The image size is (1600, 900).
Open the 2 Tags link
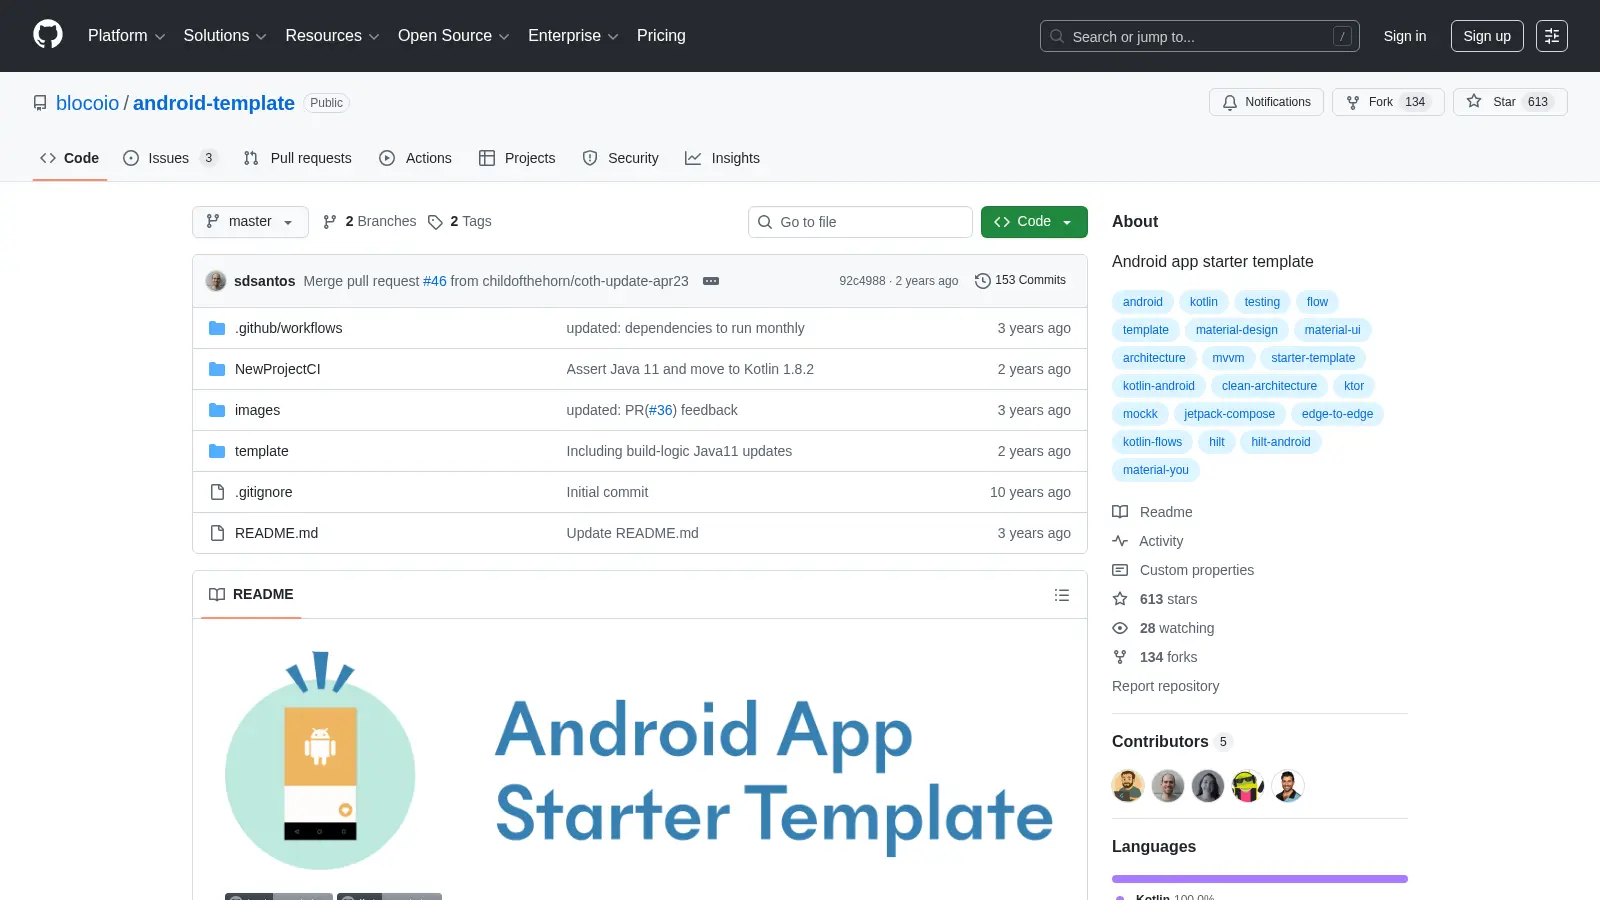coord(460,222)
